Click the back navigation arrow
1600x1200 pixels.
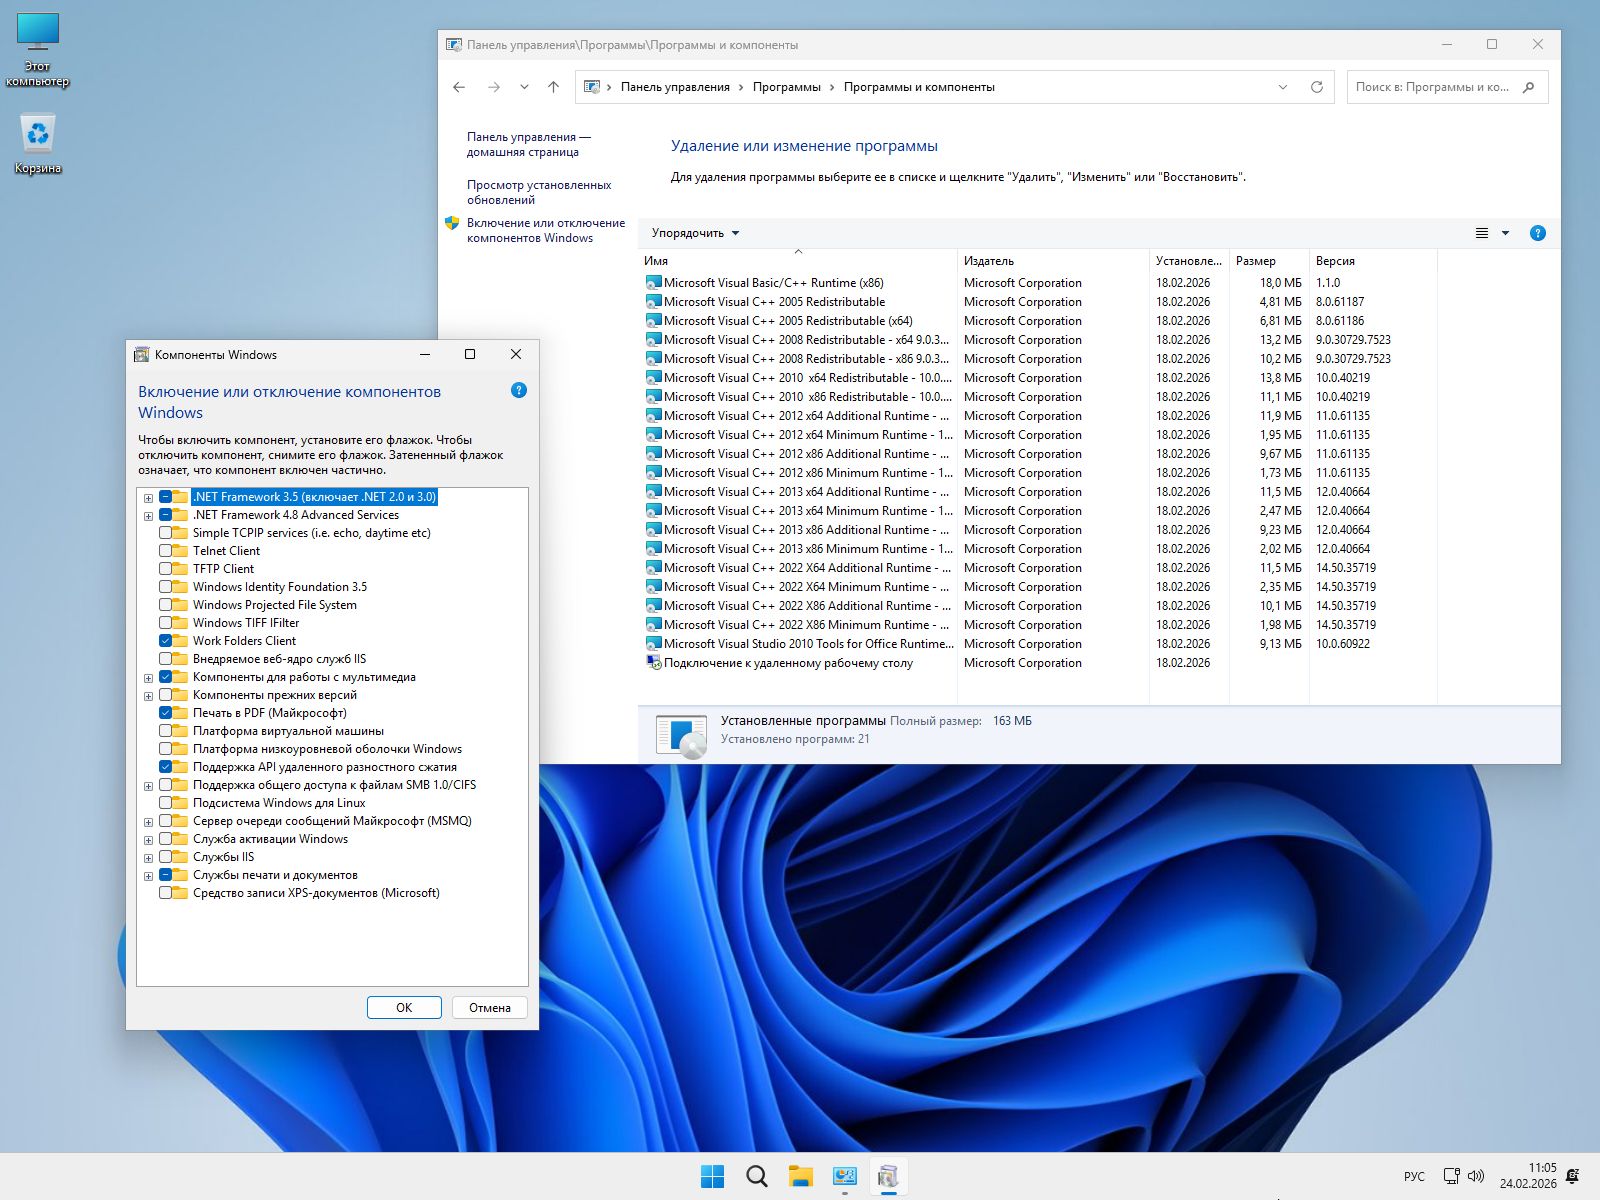[x=459, y=87]
